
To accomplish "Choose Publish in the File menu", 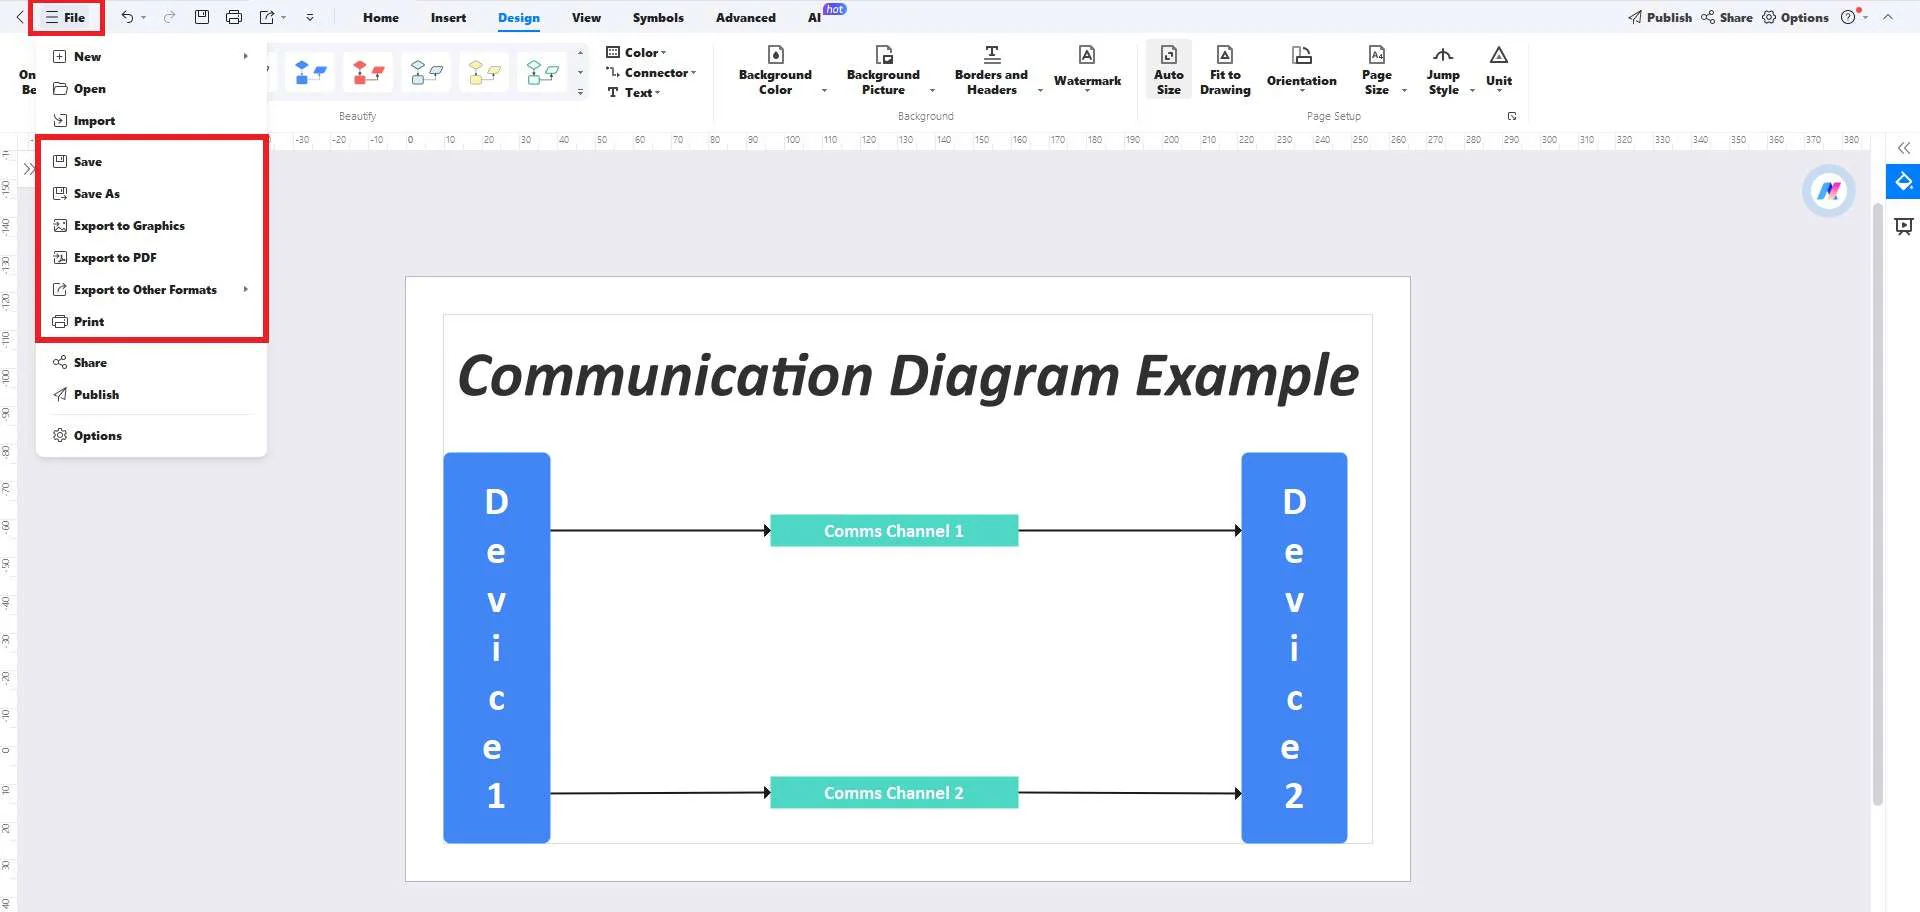I will click(152, 395).
